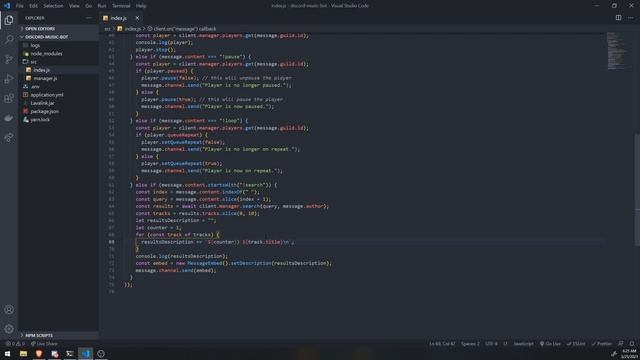
Task: Click the notifications bell in status bar
Action: tap(632, 344)
